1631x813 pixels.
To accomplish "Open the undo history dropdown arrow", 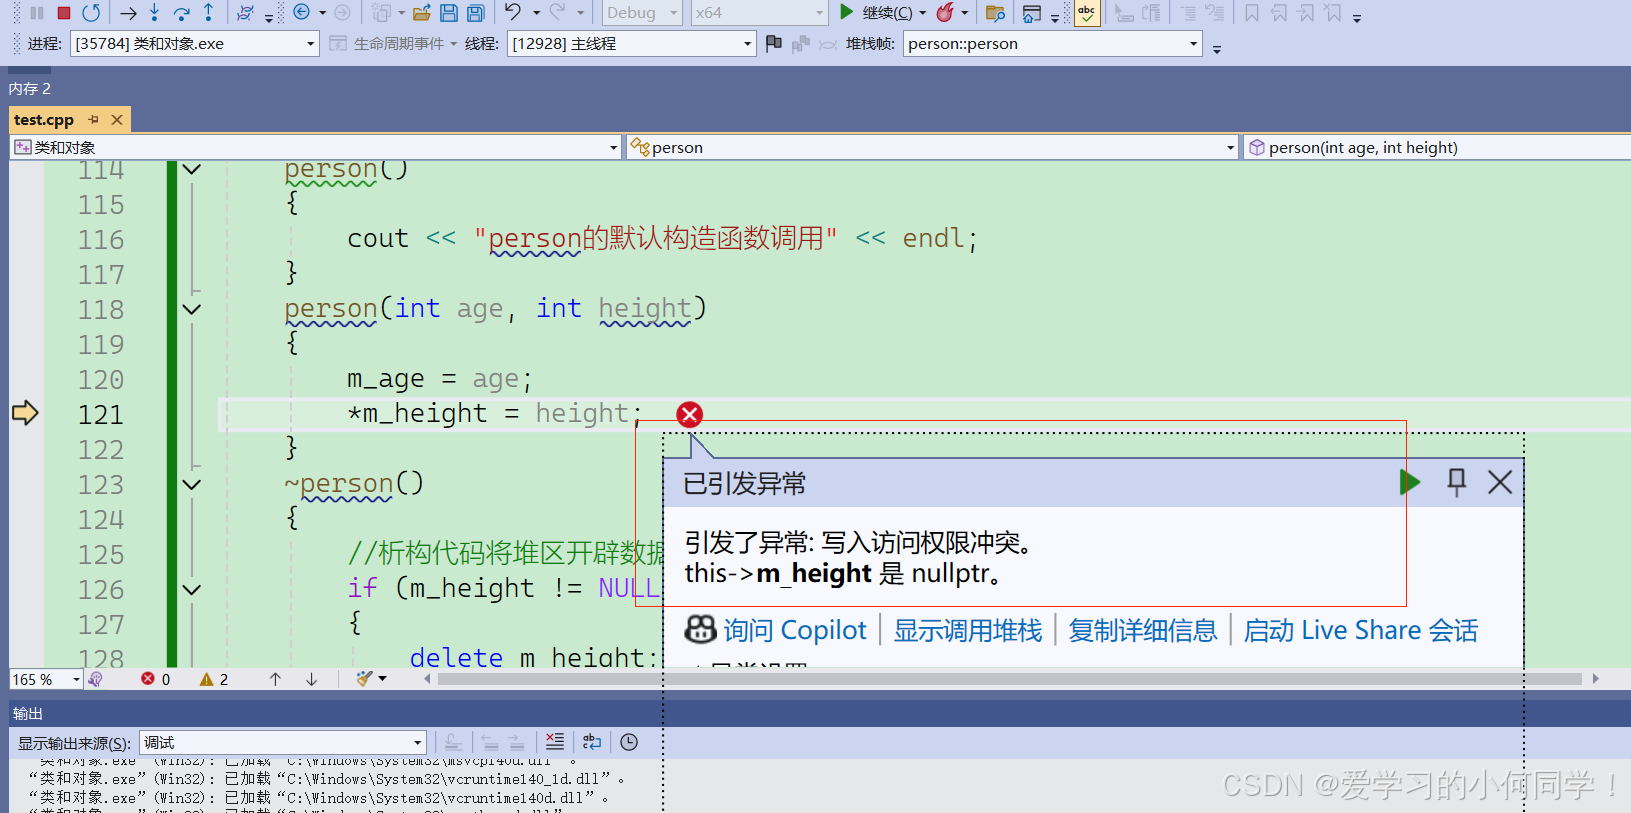I will (x=537, y=13).
